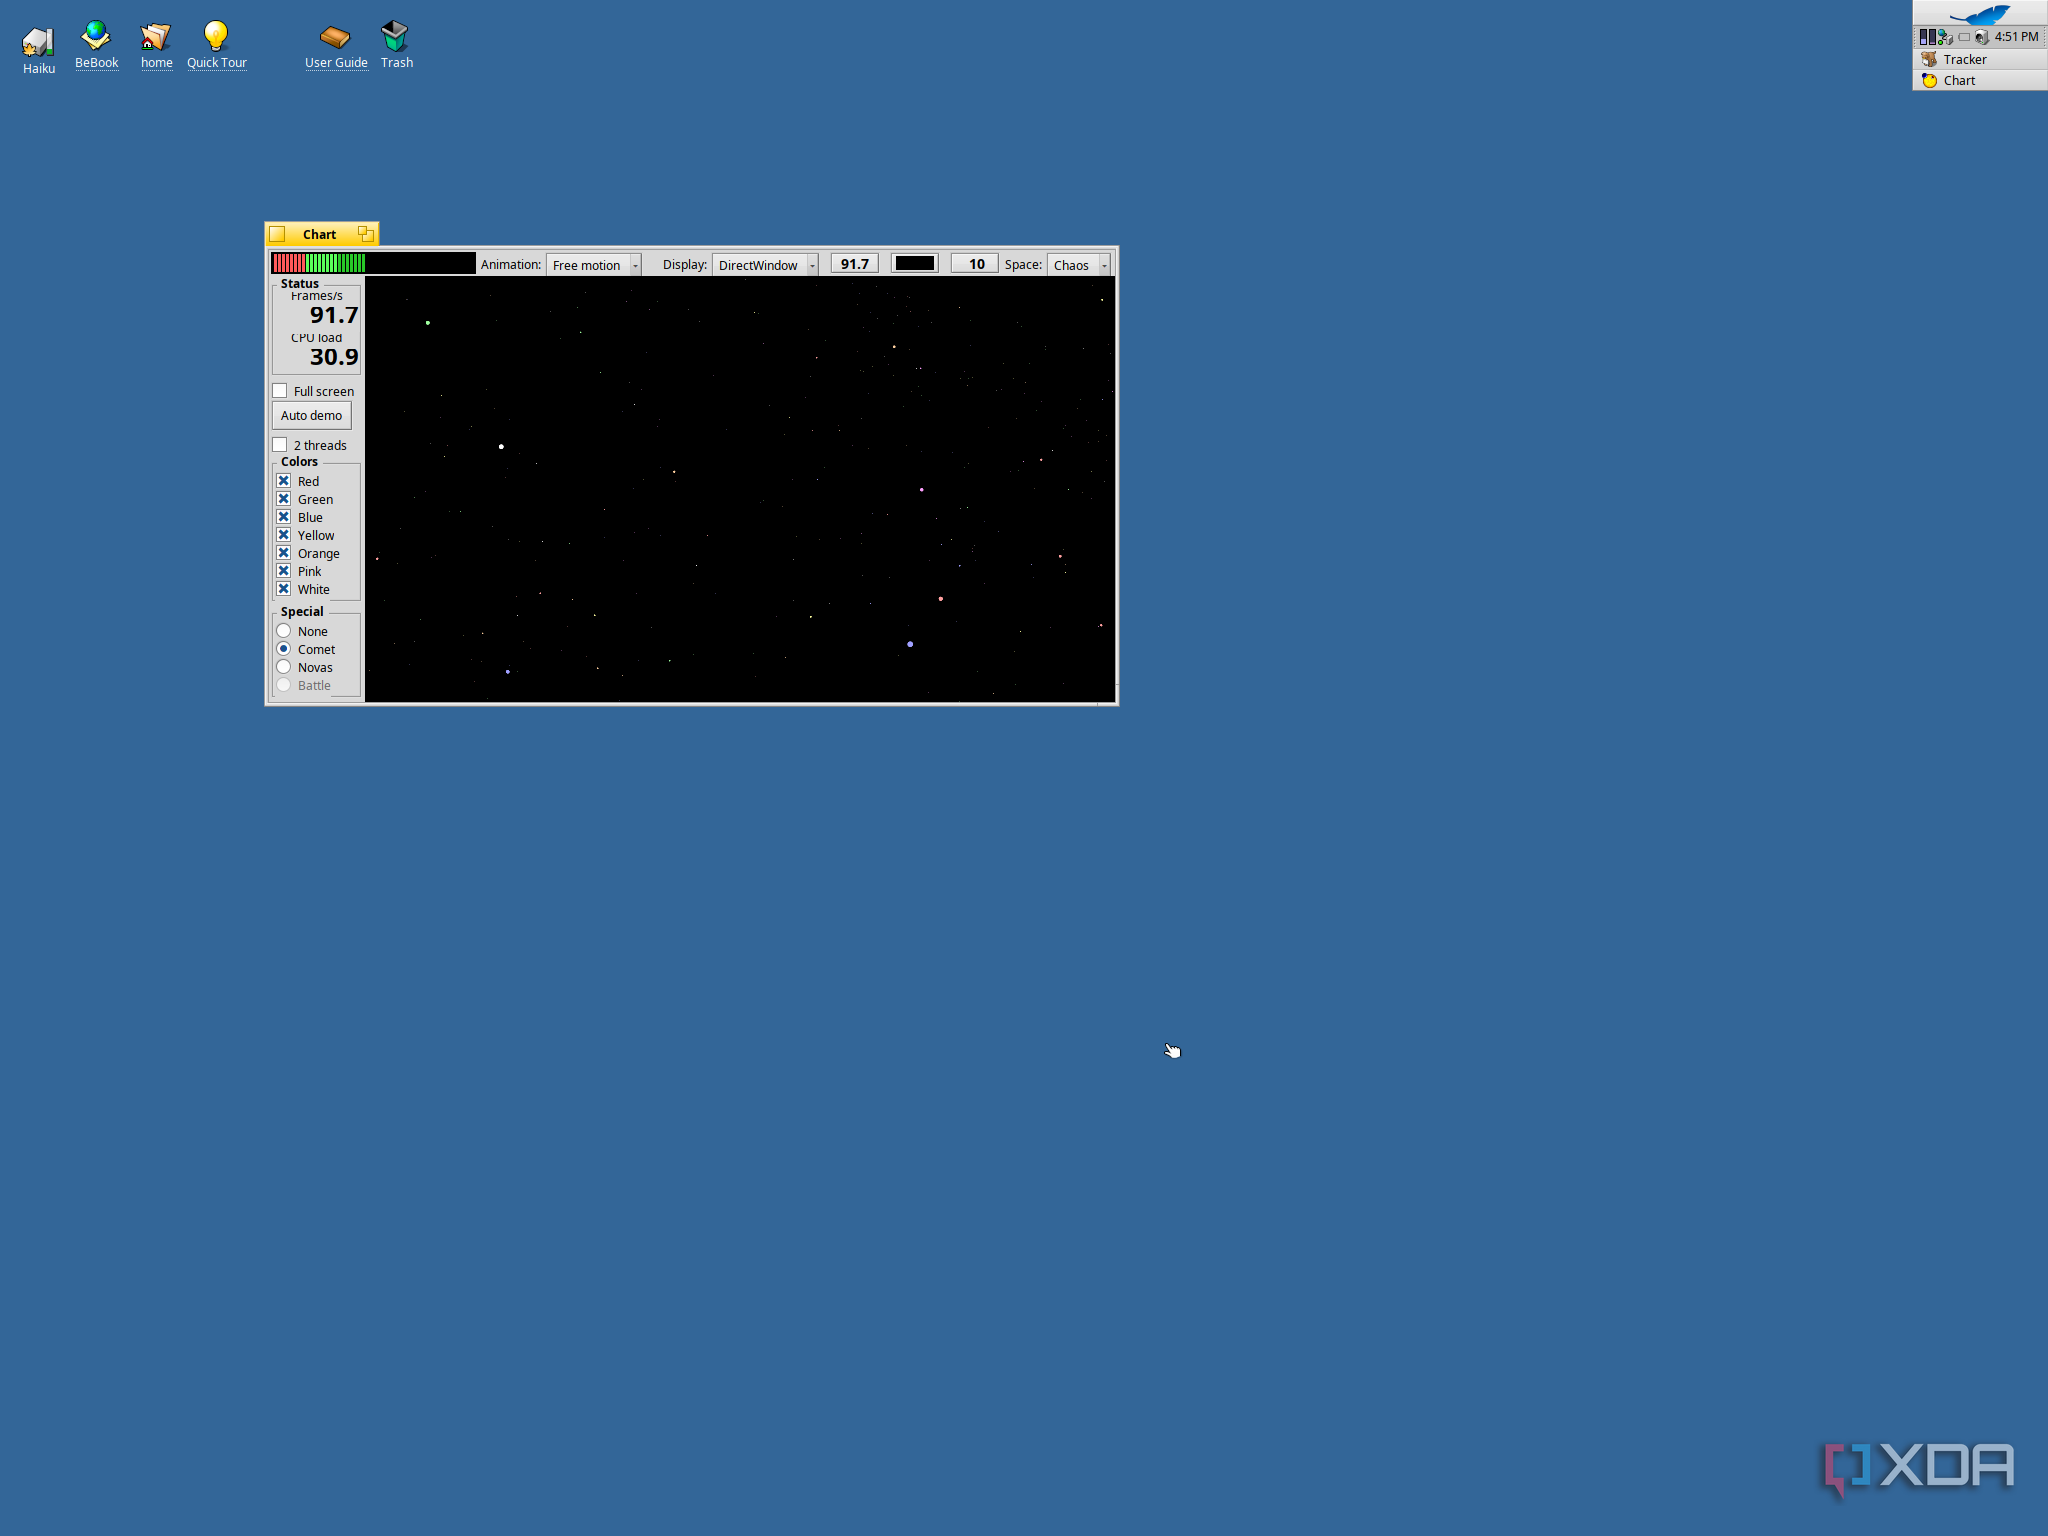Uncheck the Blue color checkbox
The width and height of the screenshot is (2048, 1536).
point(284,517)
